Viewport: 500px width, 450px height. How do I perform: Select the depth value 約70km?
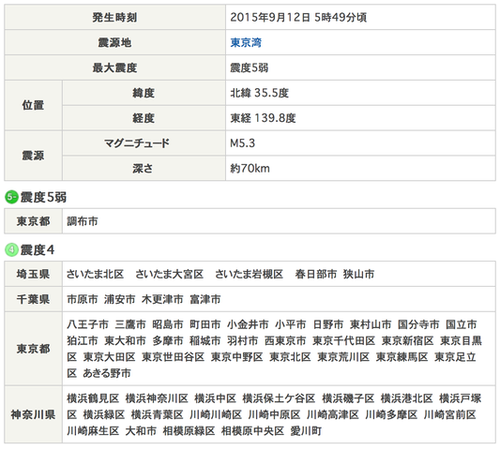[x=250, y=168]
